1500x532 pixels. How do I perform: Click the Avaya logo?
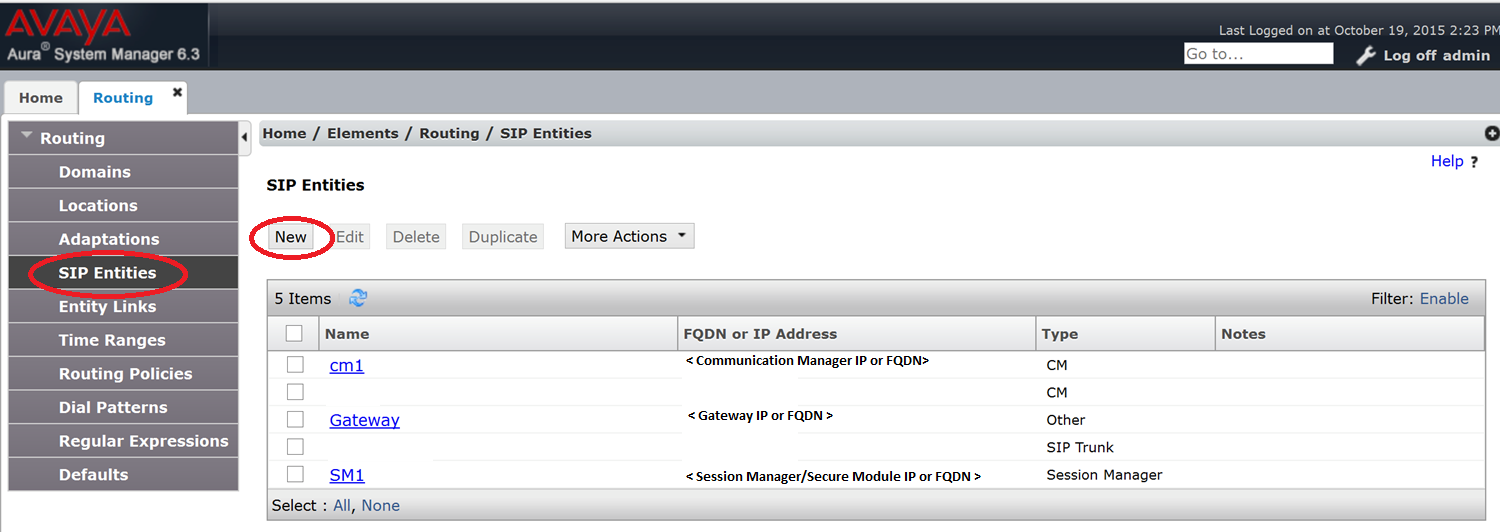(67, 24)
